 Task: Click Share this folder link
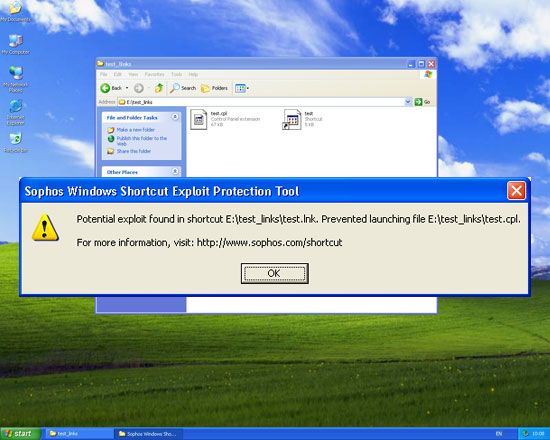click(x=134, y=151)
